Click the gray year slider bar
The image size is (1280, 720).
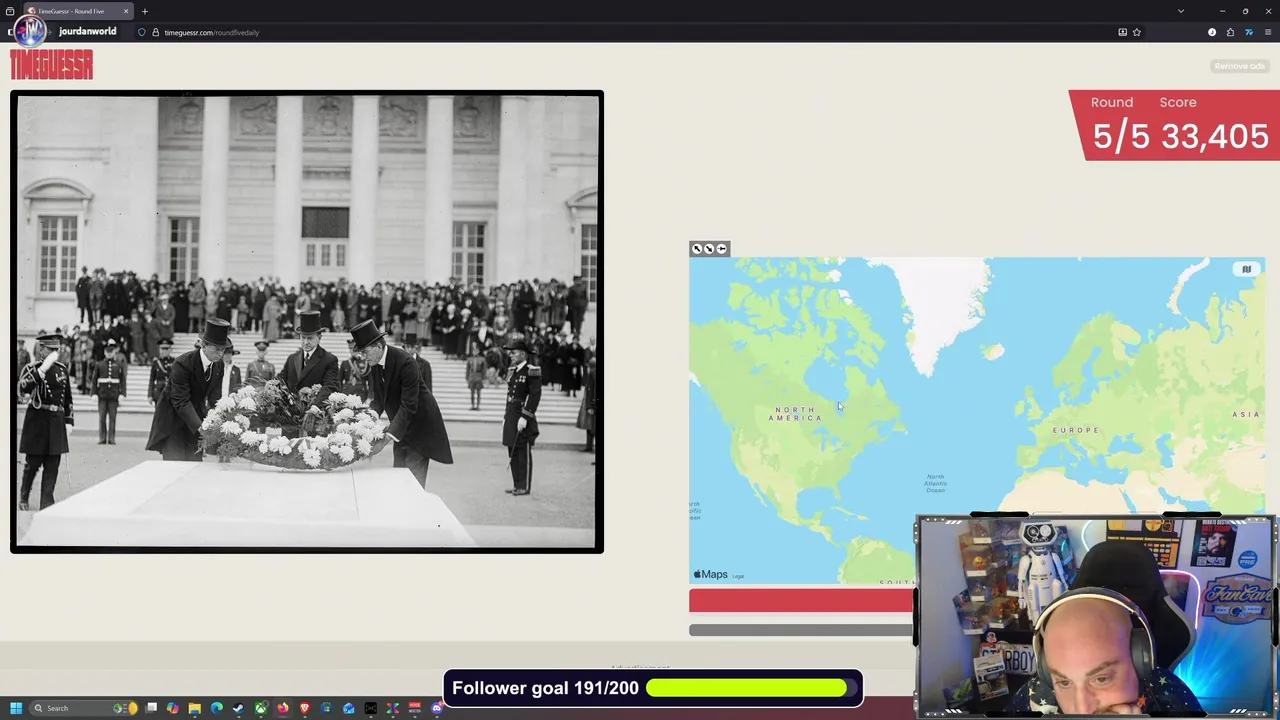pos(801,630)
